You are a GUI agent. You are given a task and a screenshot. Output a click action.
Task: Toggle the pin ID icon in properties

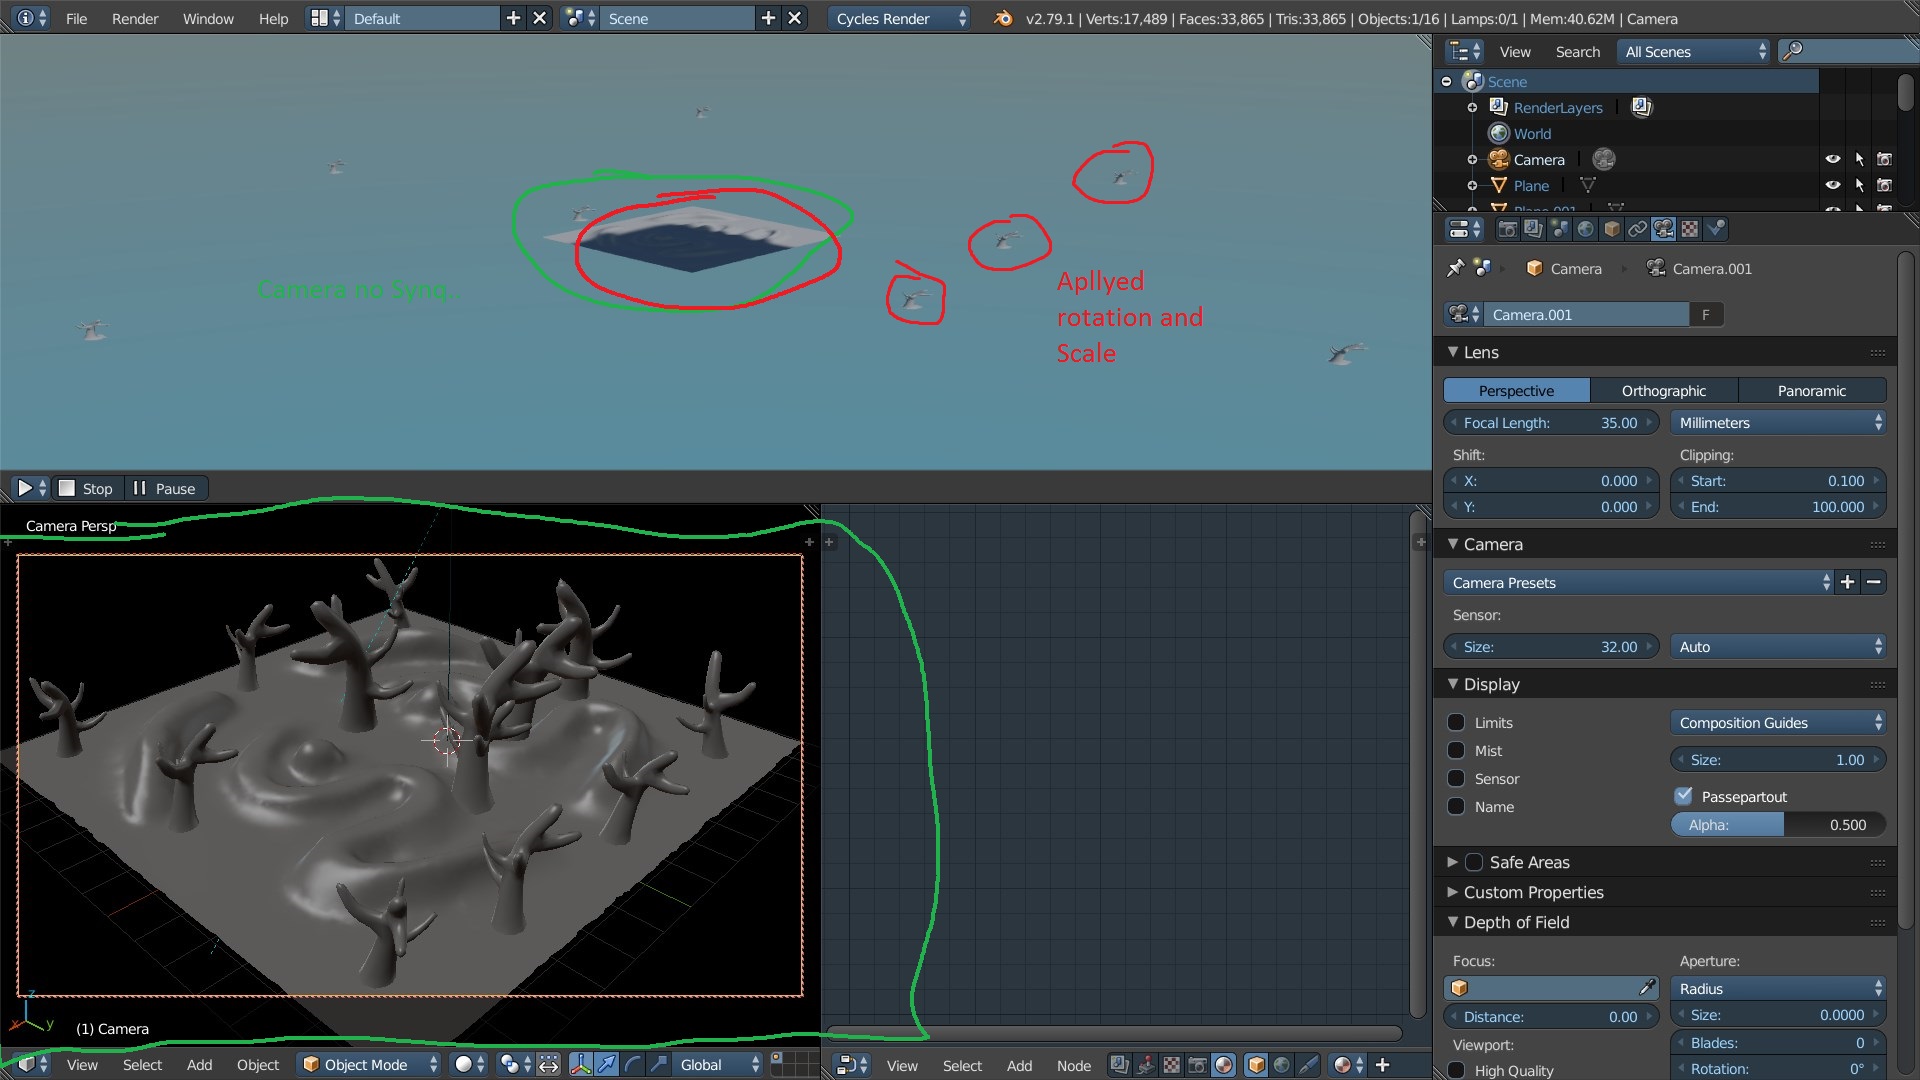pyautogui.click(x=1456, y=268)
